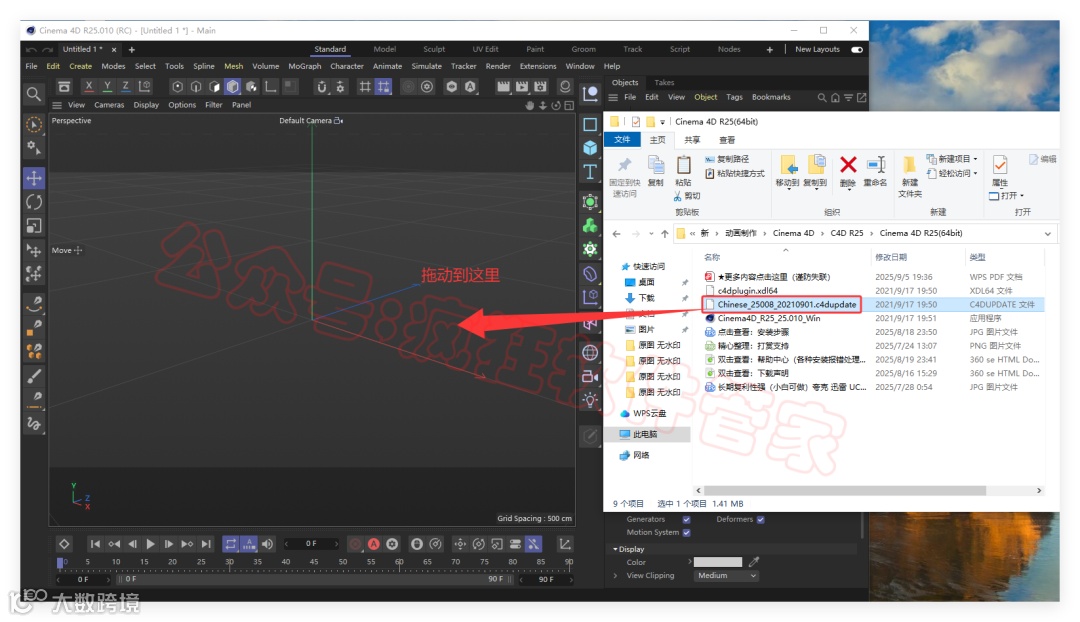Open the MoGraph menu

304,66
